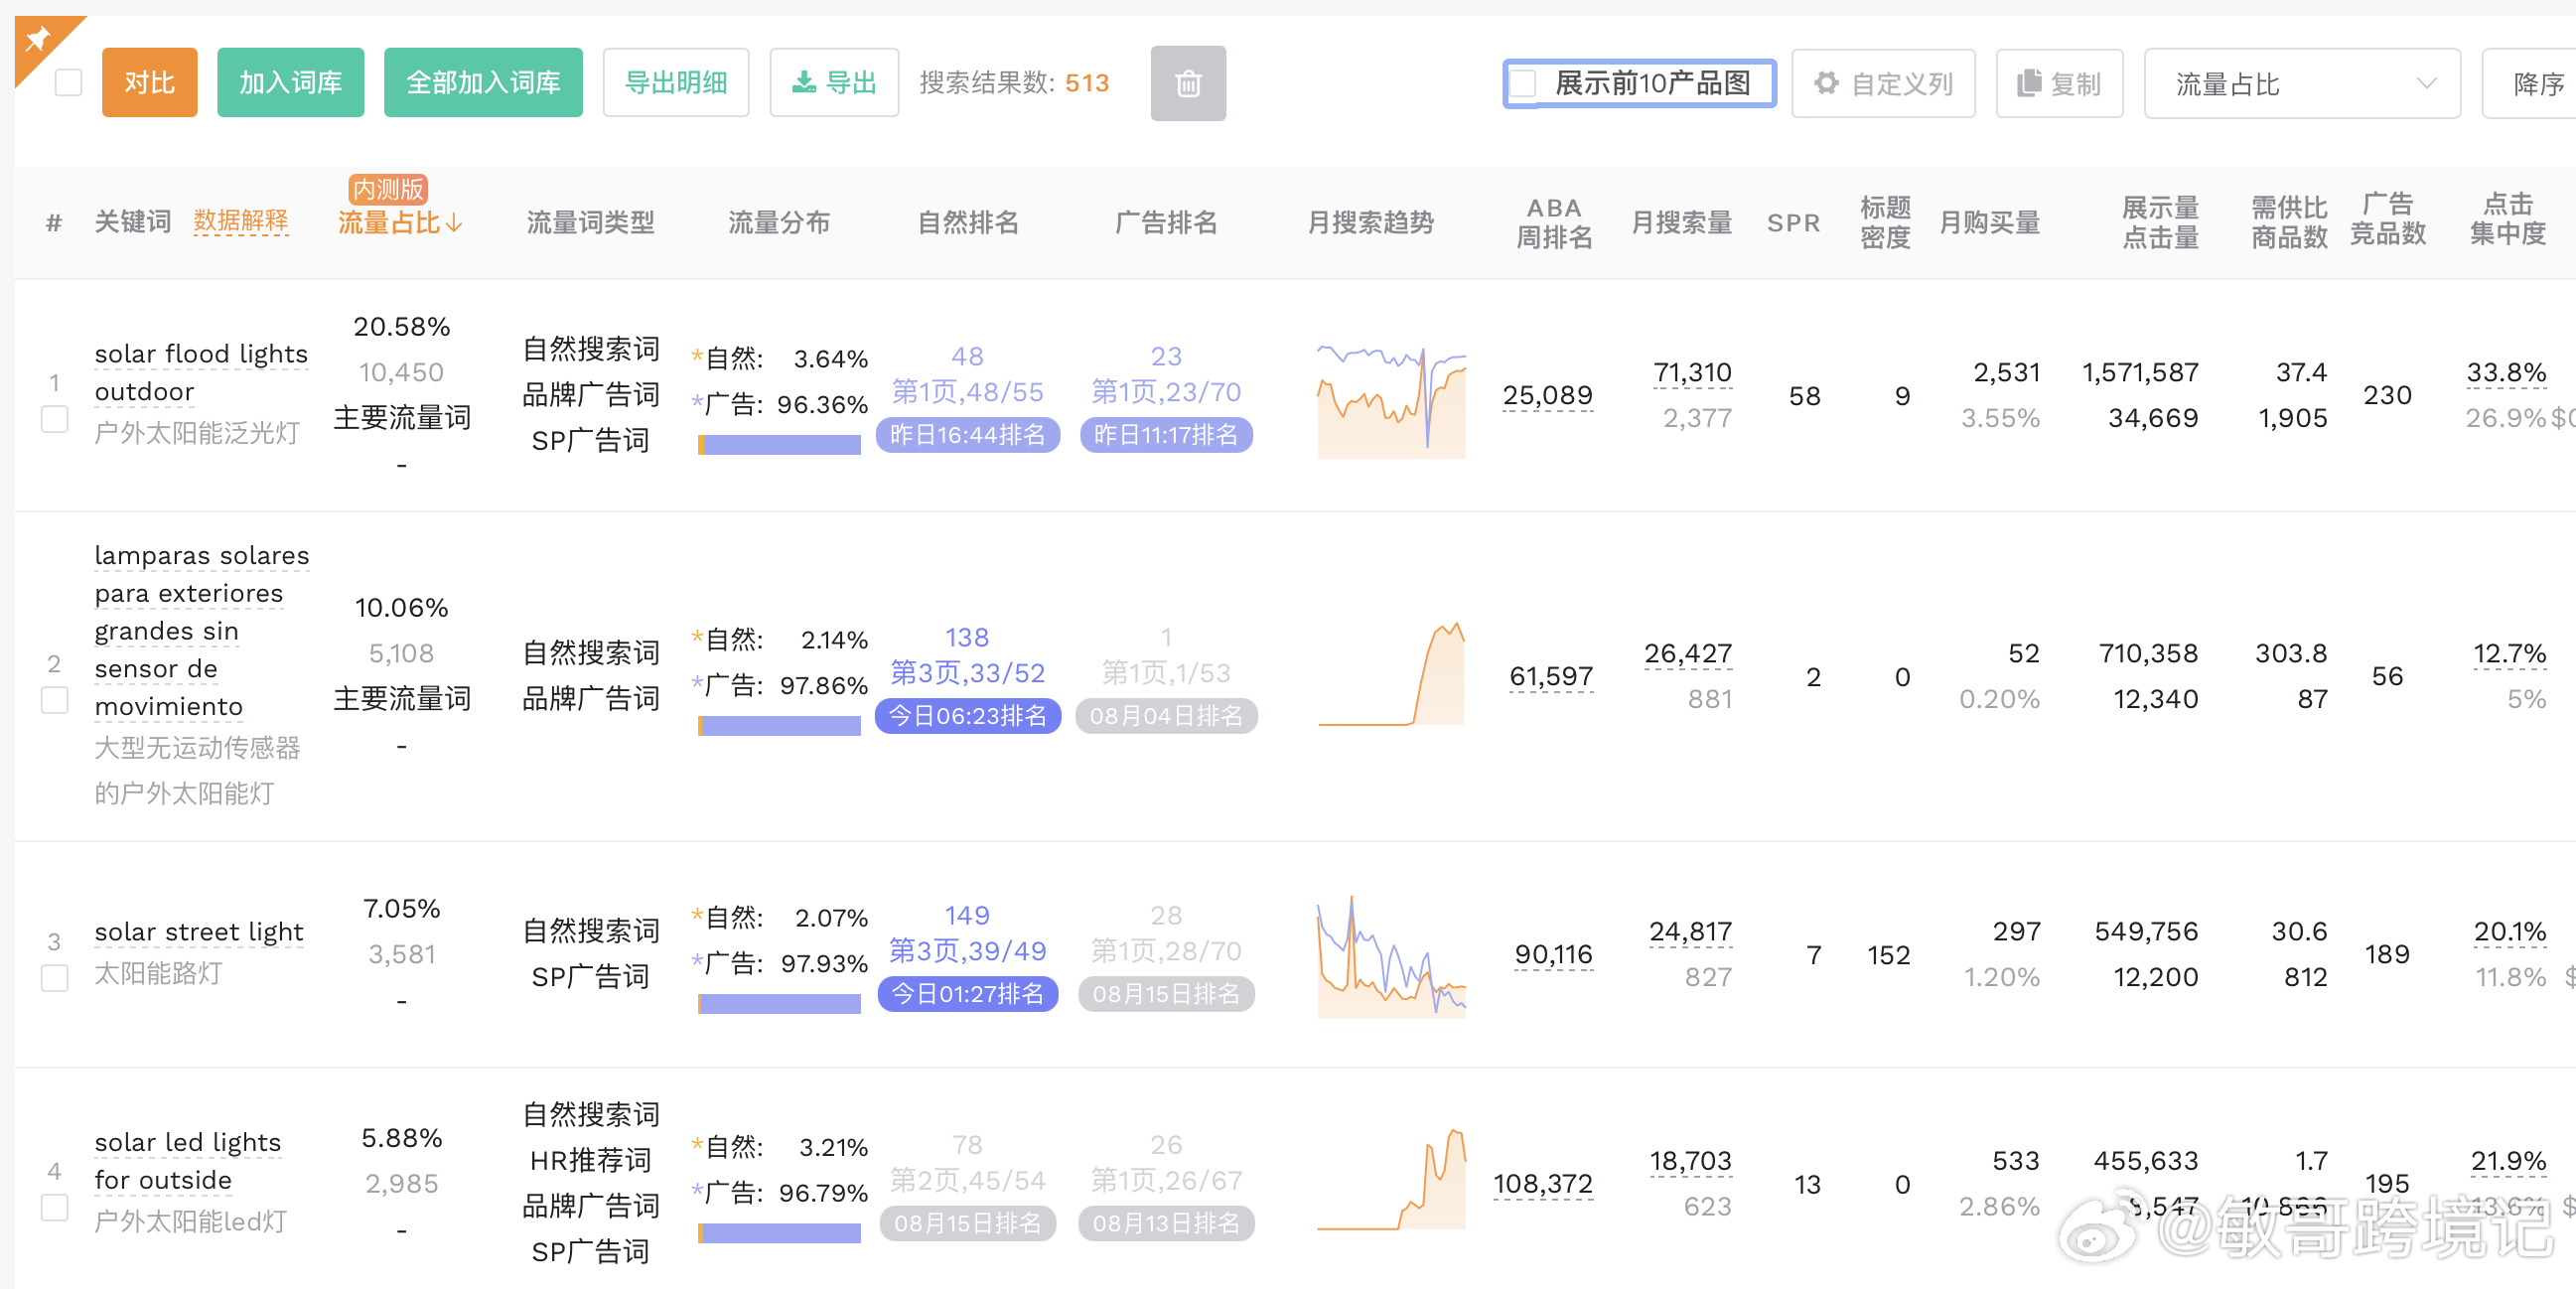Click sort arrow beside 流量占比 header
Screen dimensions: 2576x1289
[x=455, y=223]
